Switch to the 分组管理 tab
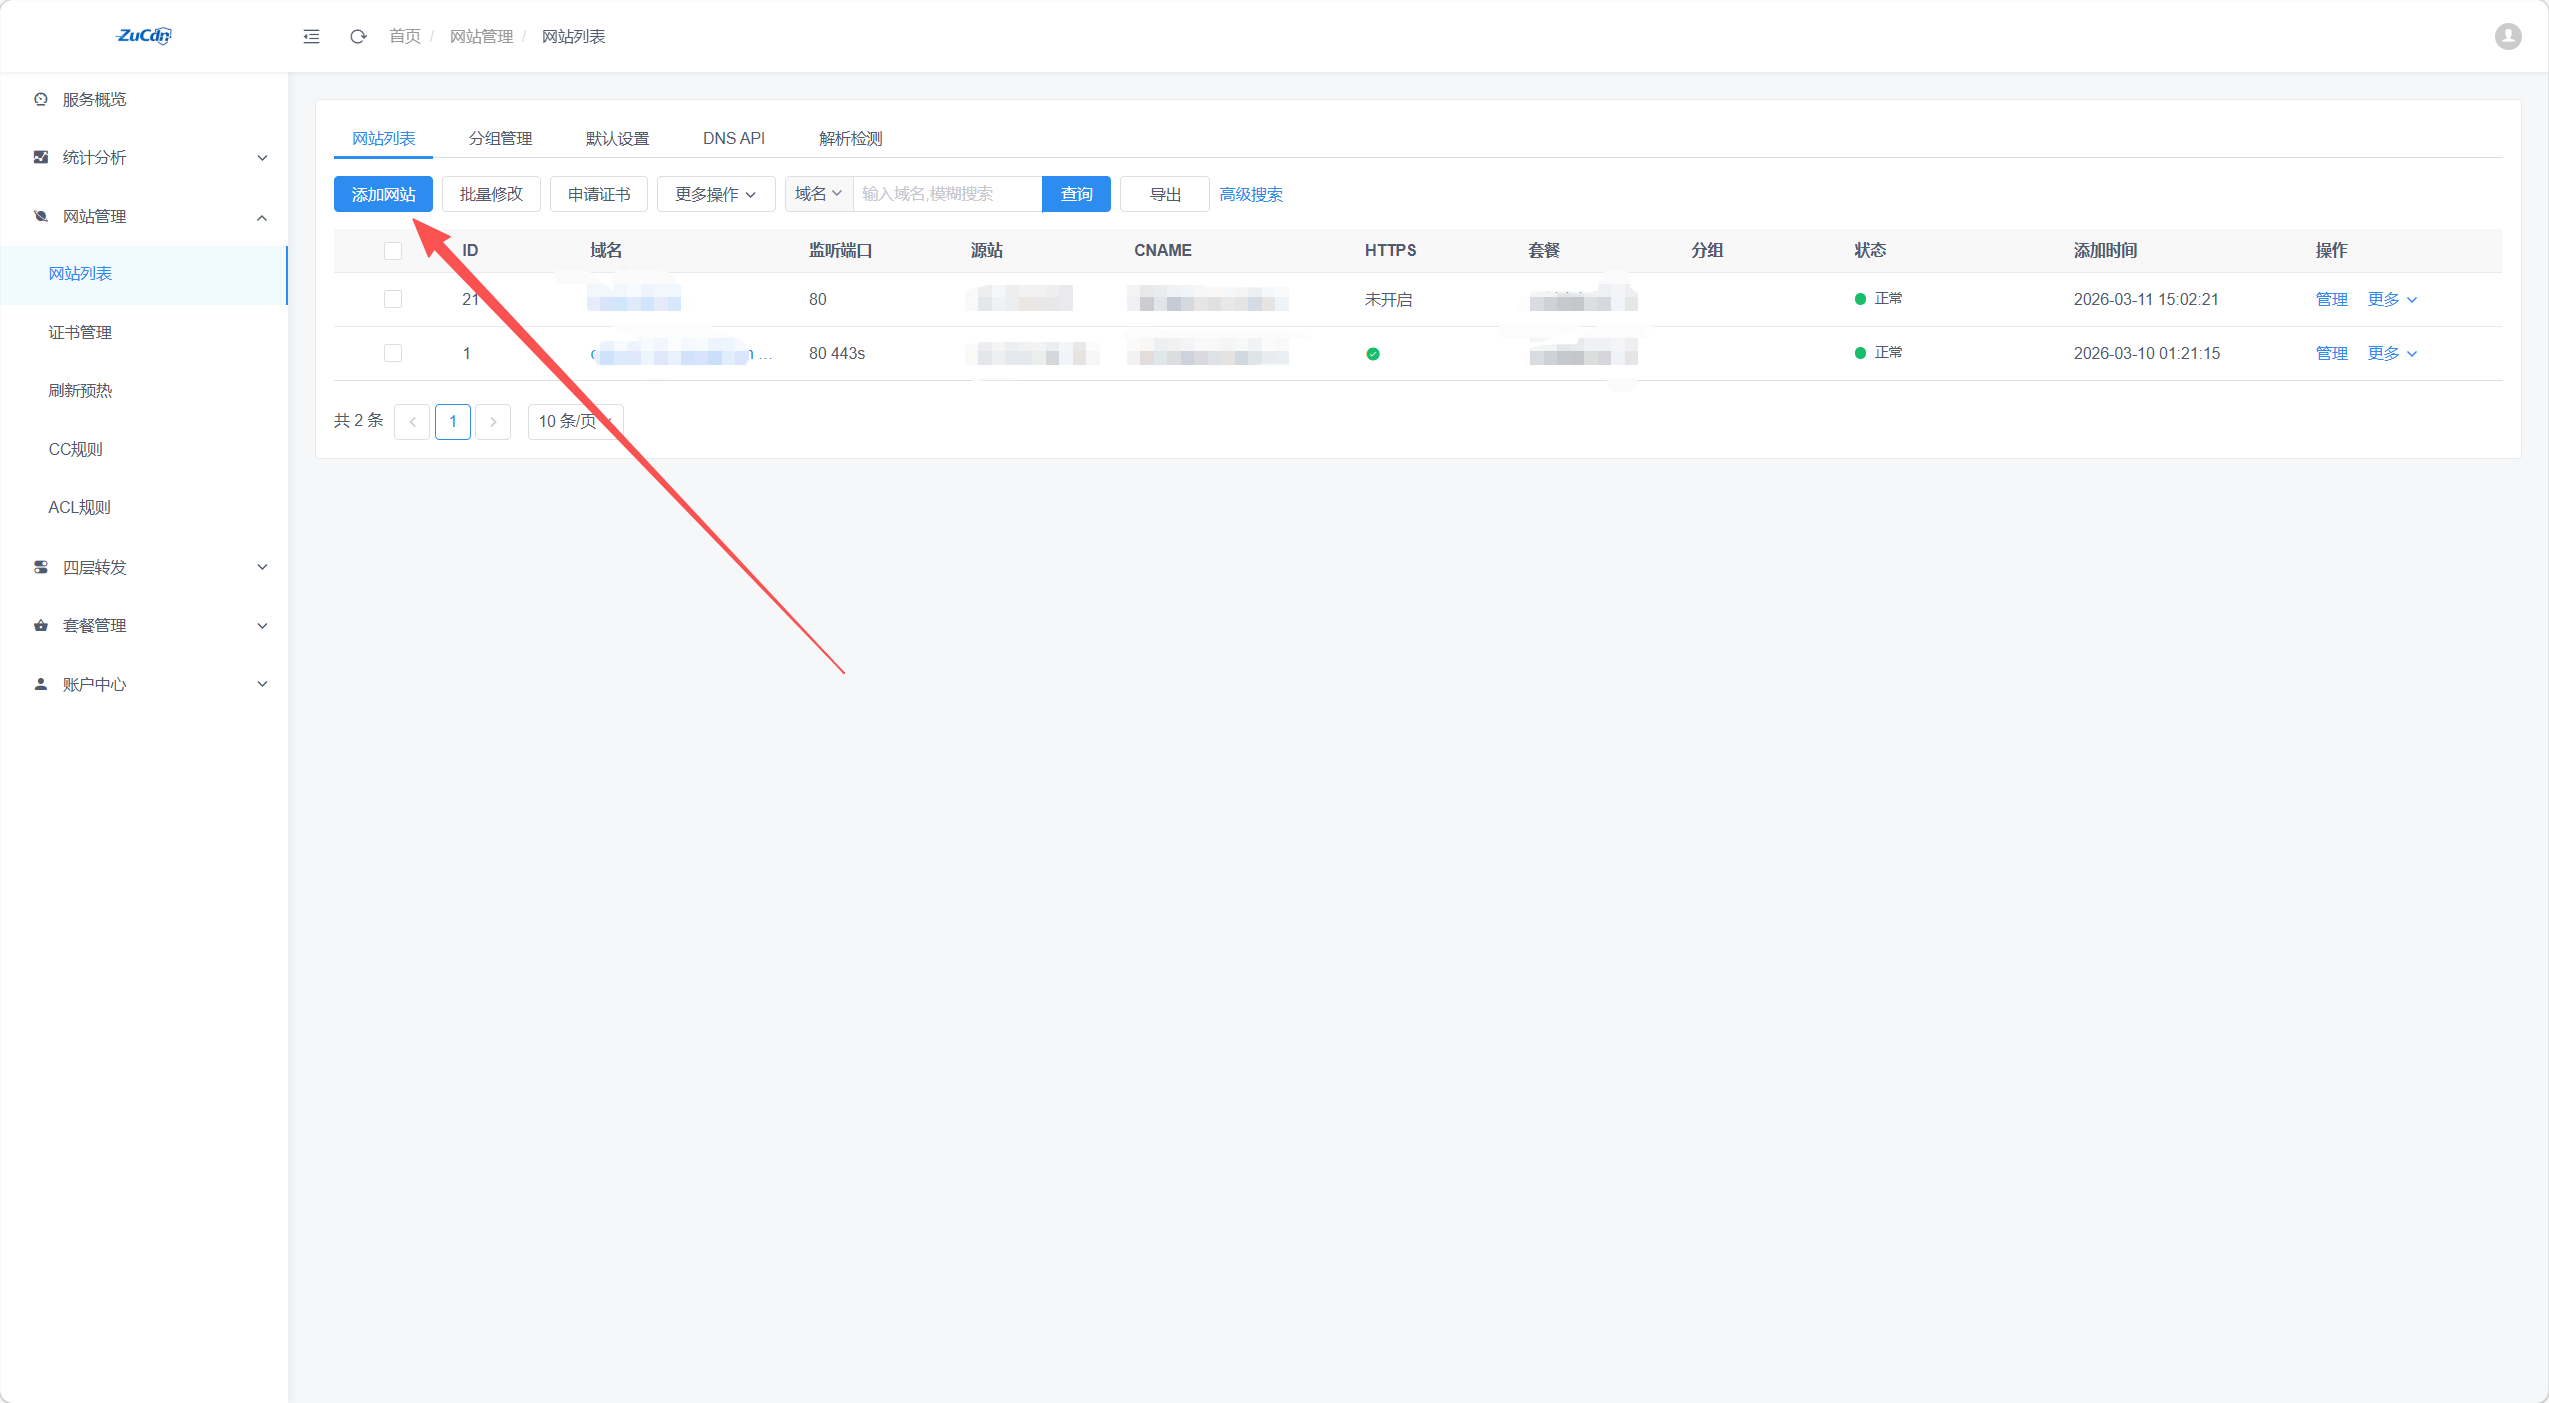Image resolution: width=2549 pixels, height=1403 pixels. (x=500, y=138)
